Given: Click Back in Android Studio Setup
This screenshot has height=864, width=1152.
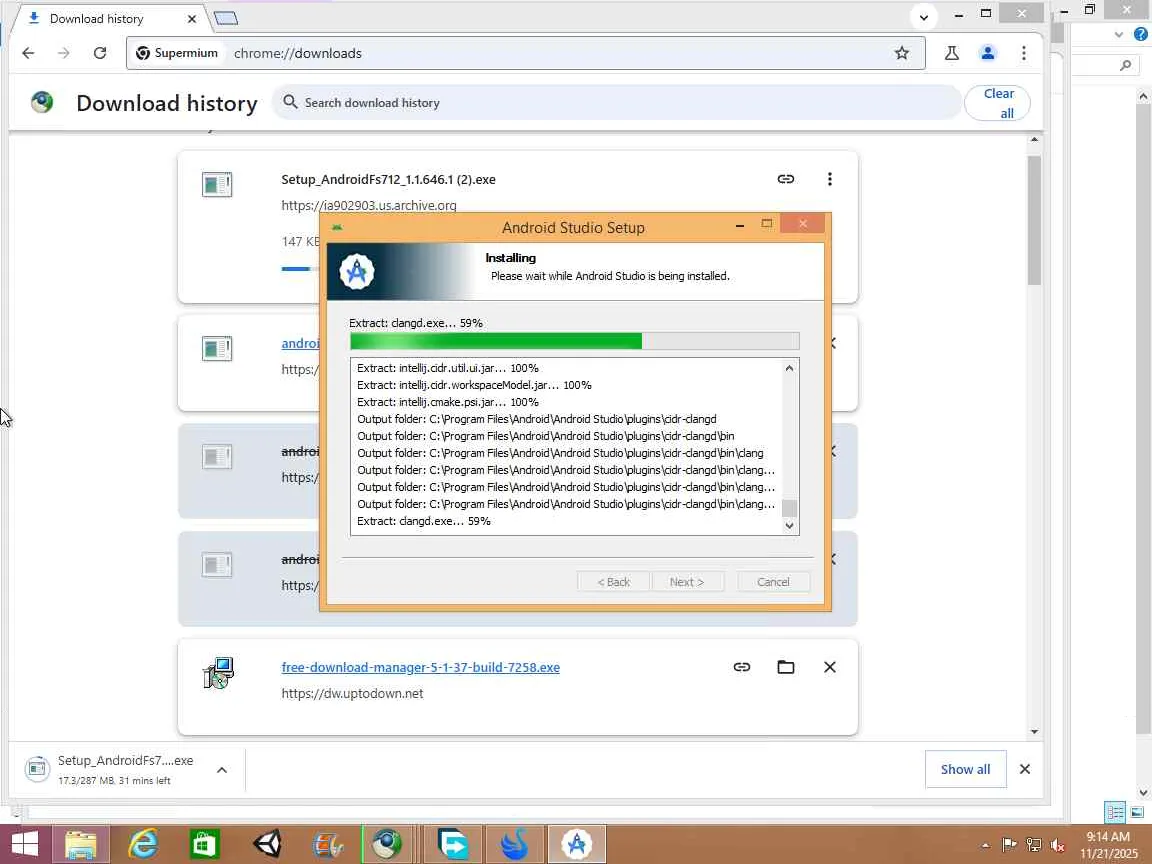Looking at the screenshot, I should (x=613, y=582).
